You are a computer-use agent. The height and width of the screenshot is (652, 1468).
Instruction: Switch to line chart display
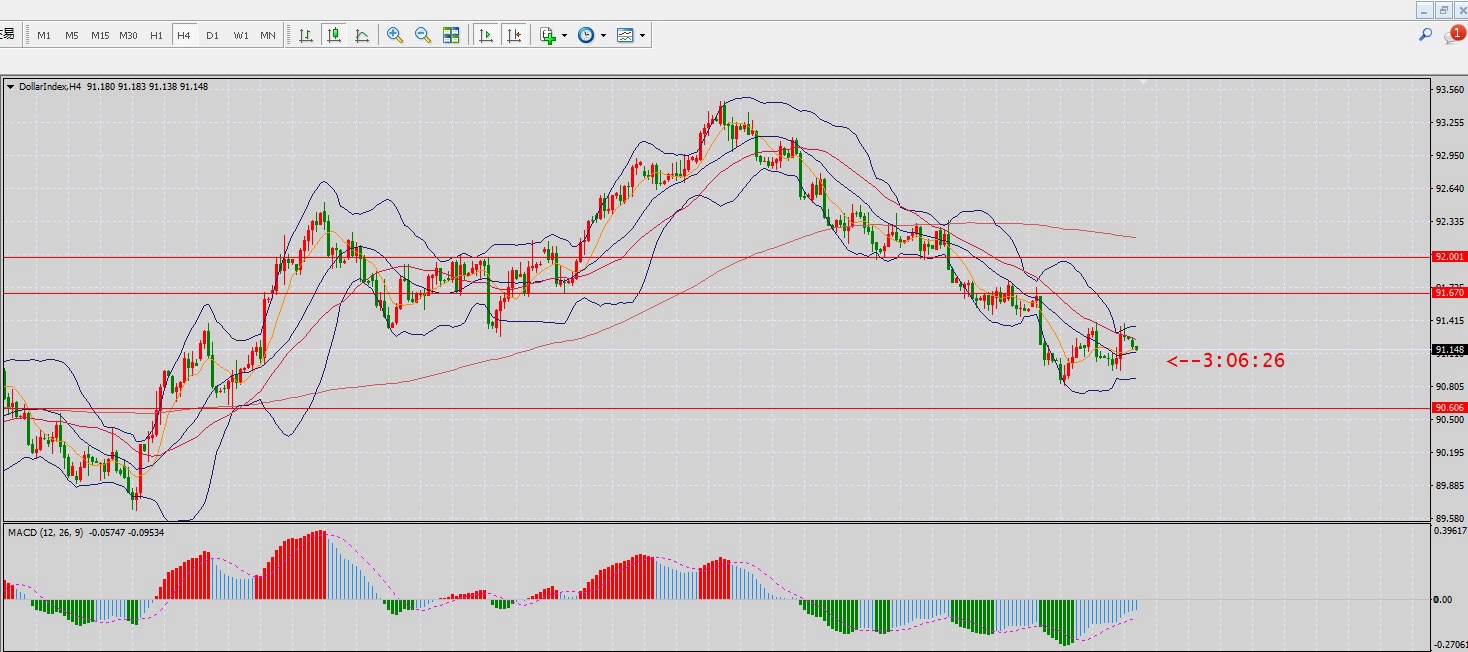362,35
